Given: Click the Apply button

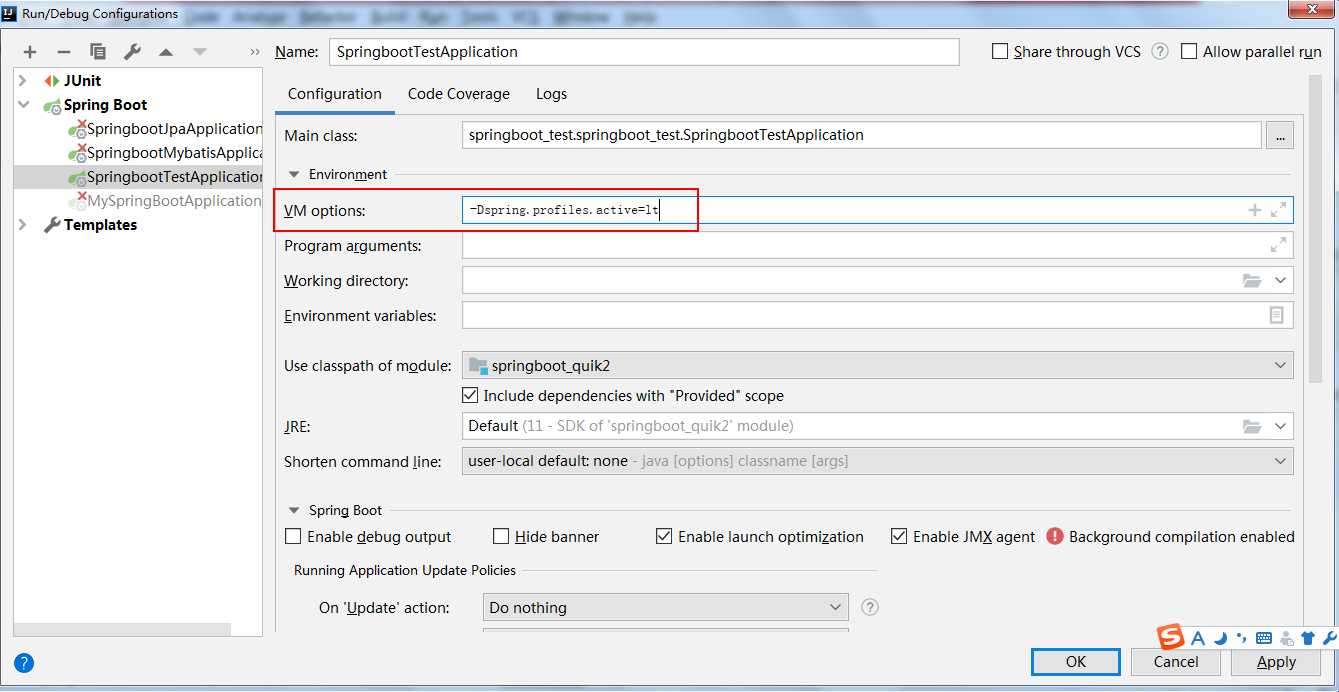Looking at the screenshot, I should [x=1276, y=661].
